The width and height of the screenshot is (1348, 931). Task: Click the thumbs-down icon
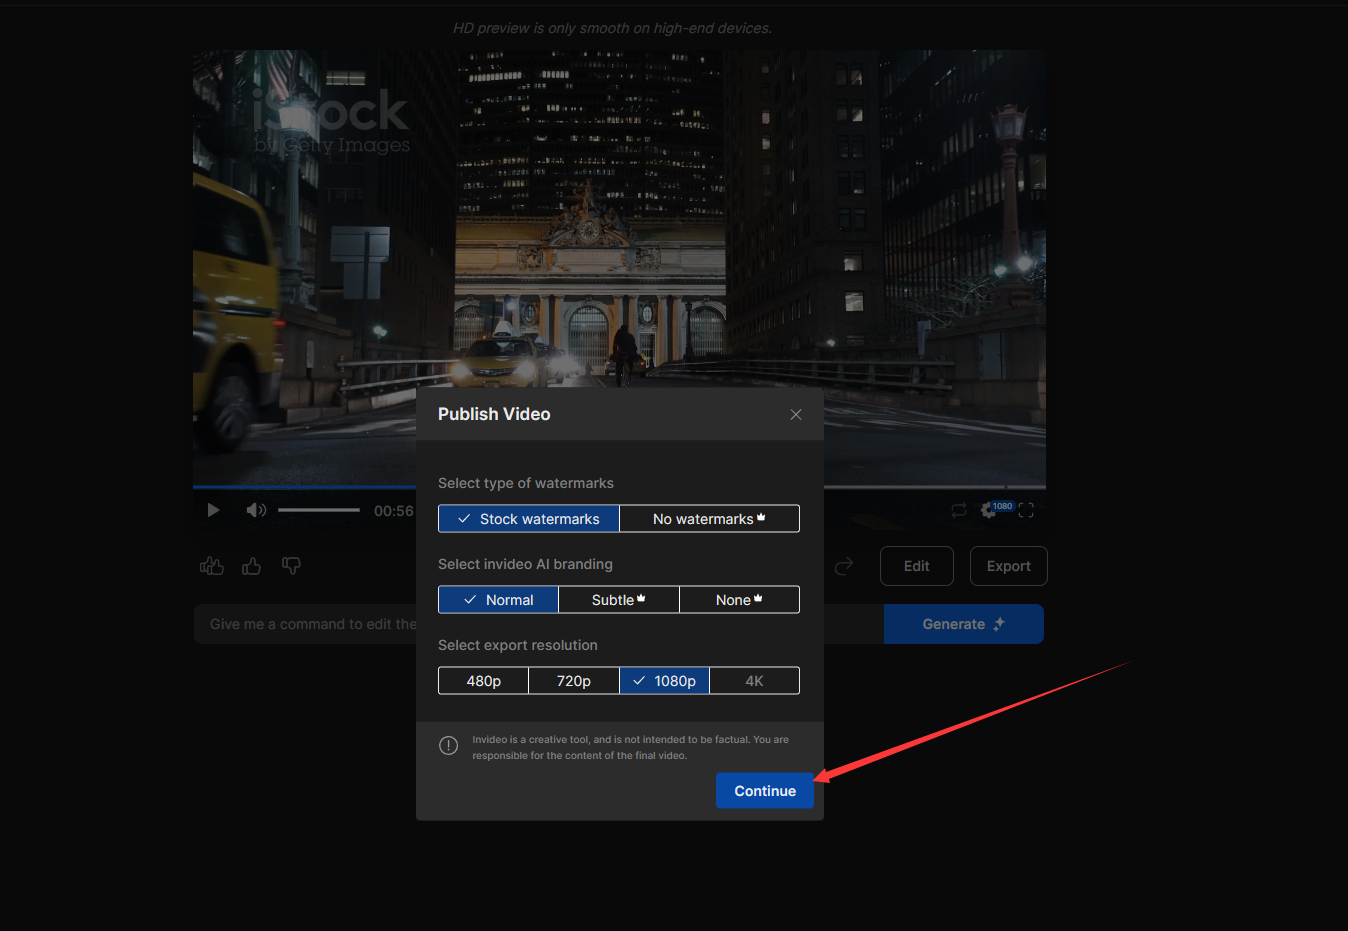(x=291, y=566)
